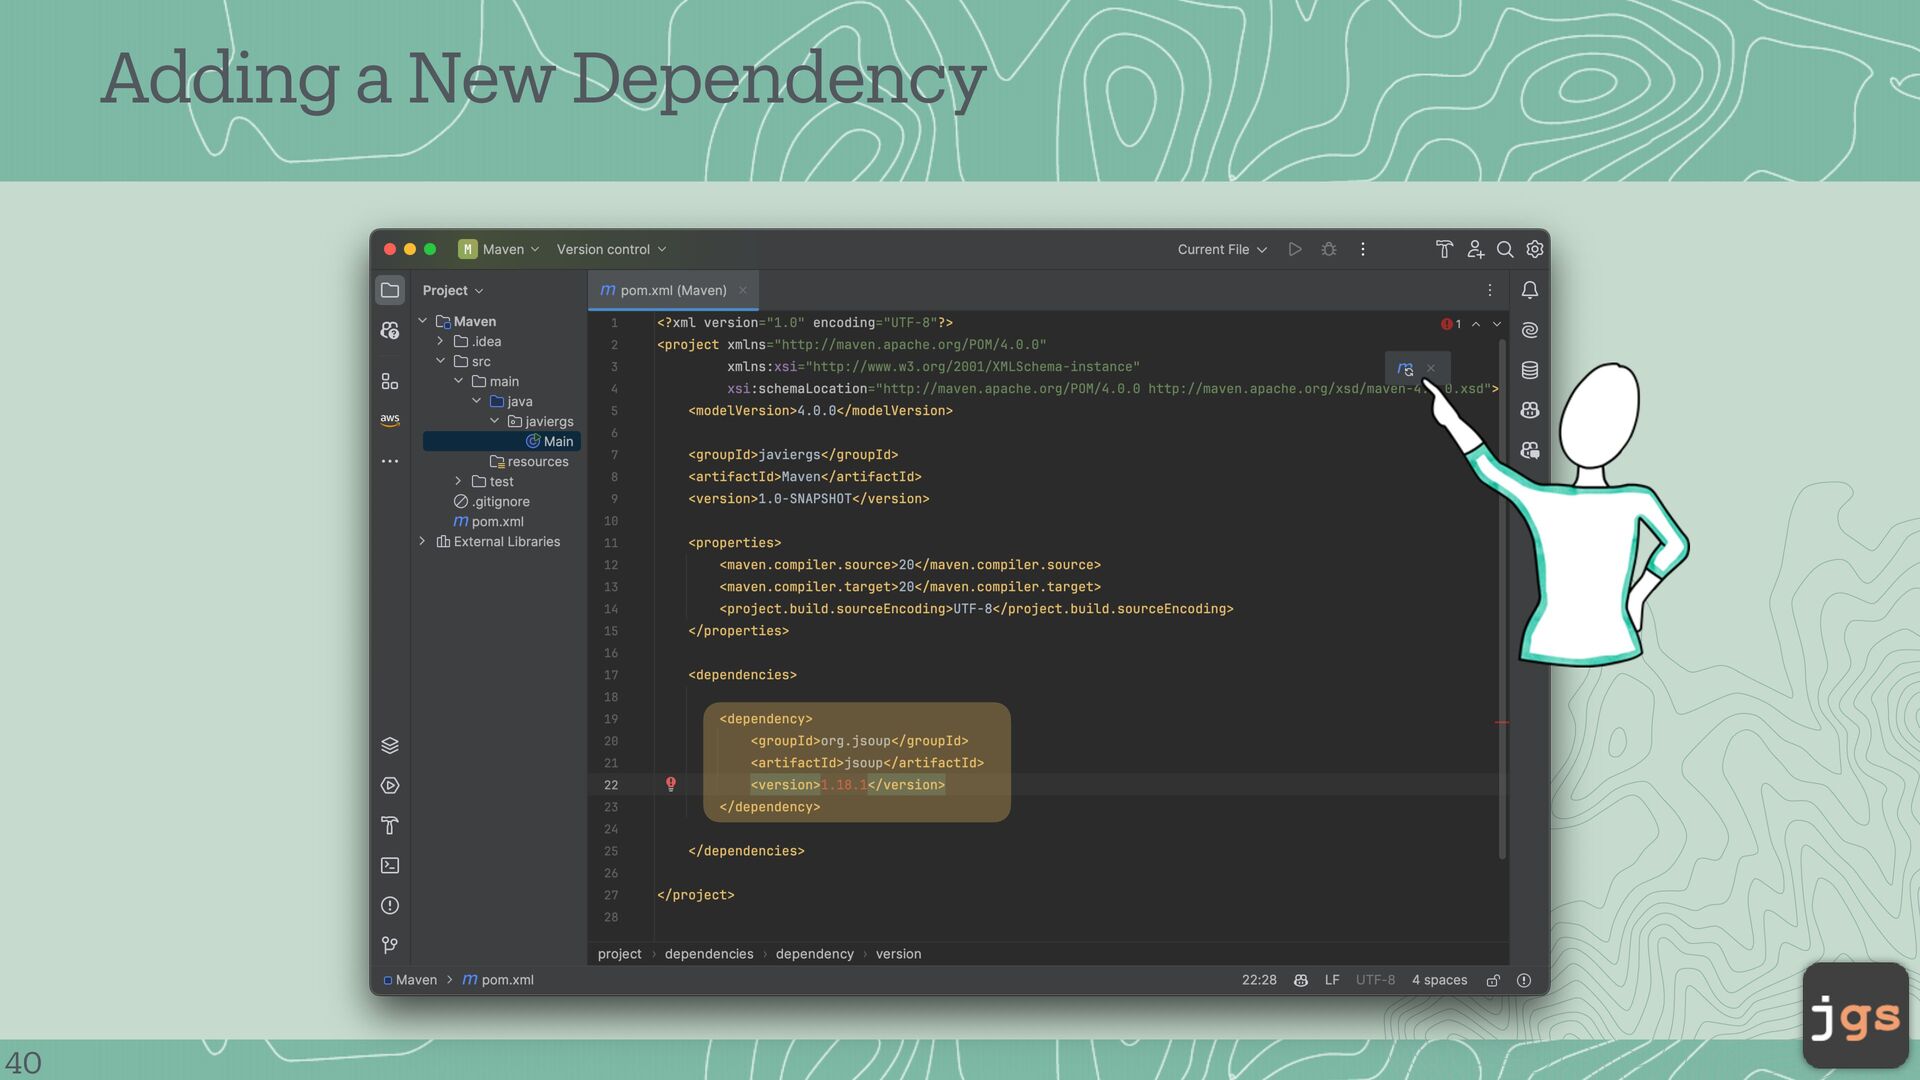The width and height of the screenshot is (1920, 1080).
Task: Click the LF line separator button
Action: click(x=1331, y=980)
